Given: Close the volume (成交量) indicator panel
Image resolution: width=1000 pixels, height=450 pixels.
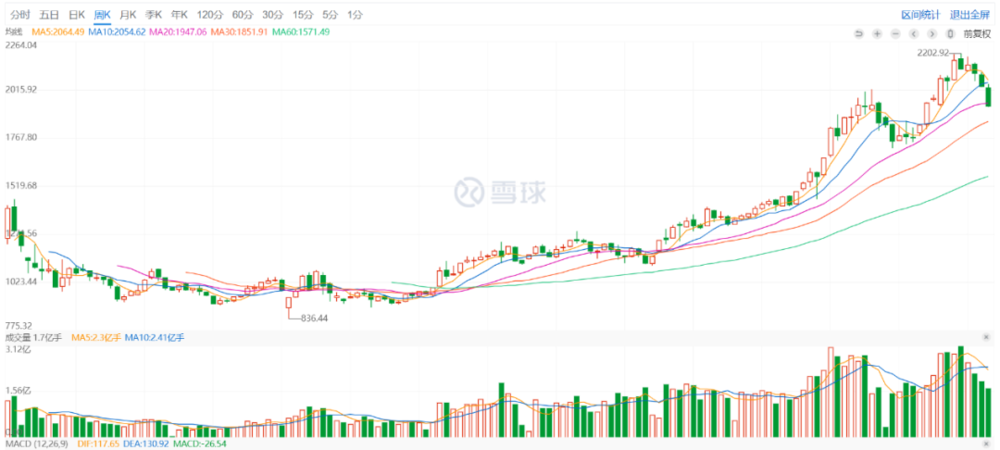Looking at the screenshot, I should click(x=987, y=337).
